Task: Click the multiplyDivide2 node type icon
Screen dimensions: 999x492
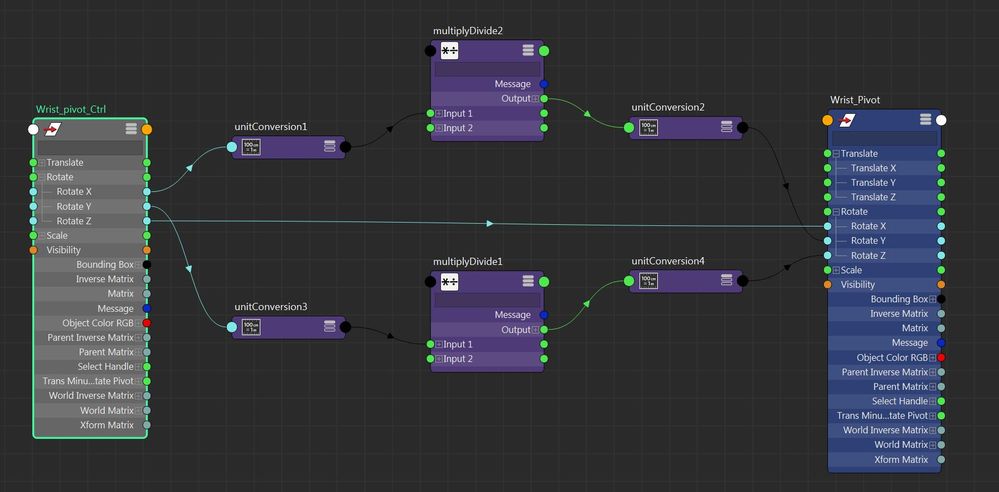Action: pyautogui.click(x=449, y=51)
